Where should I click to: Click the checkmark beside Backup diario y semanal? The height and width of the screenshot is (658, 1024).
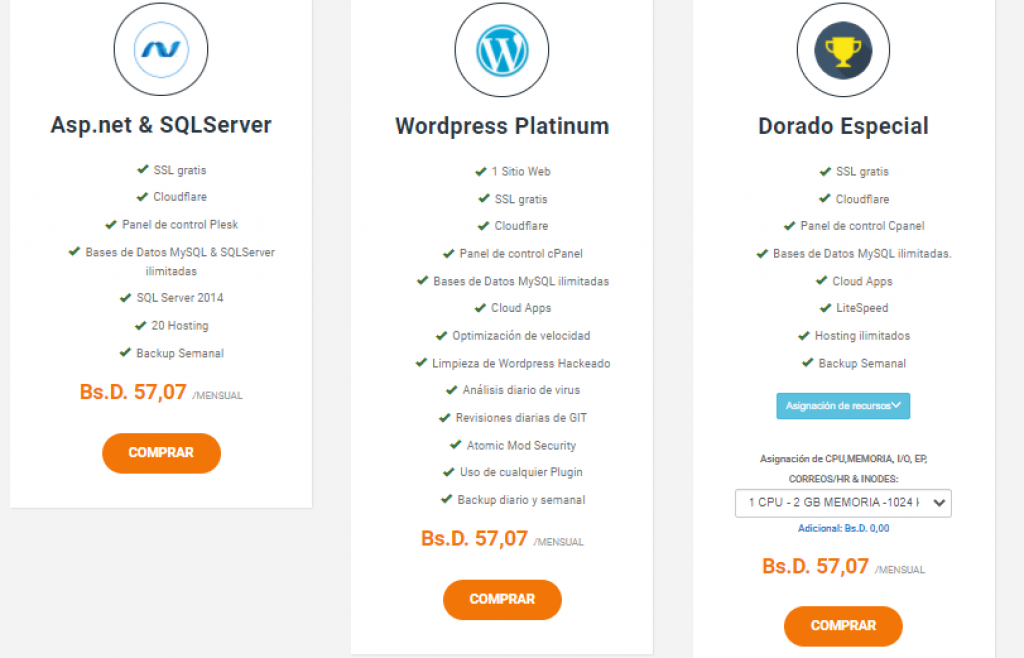pyautogui.click(x=447, y=499)
